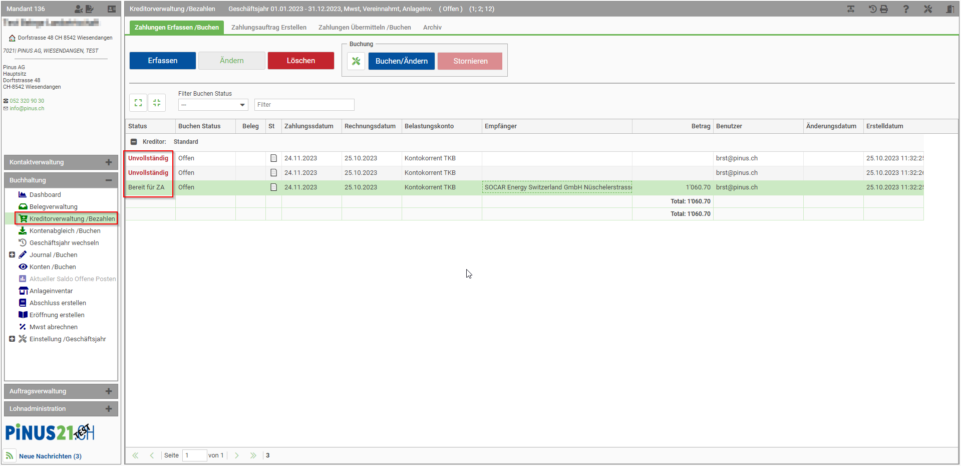Open Dashboard in the Buchhaltung menu
The height and width of the screenshot is (466, 961).
coord(45,194)
